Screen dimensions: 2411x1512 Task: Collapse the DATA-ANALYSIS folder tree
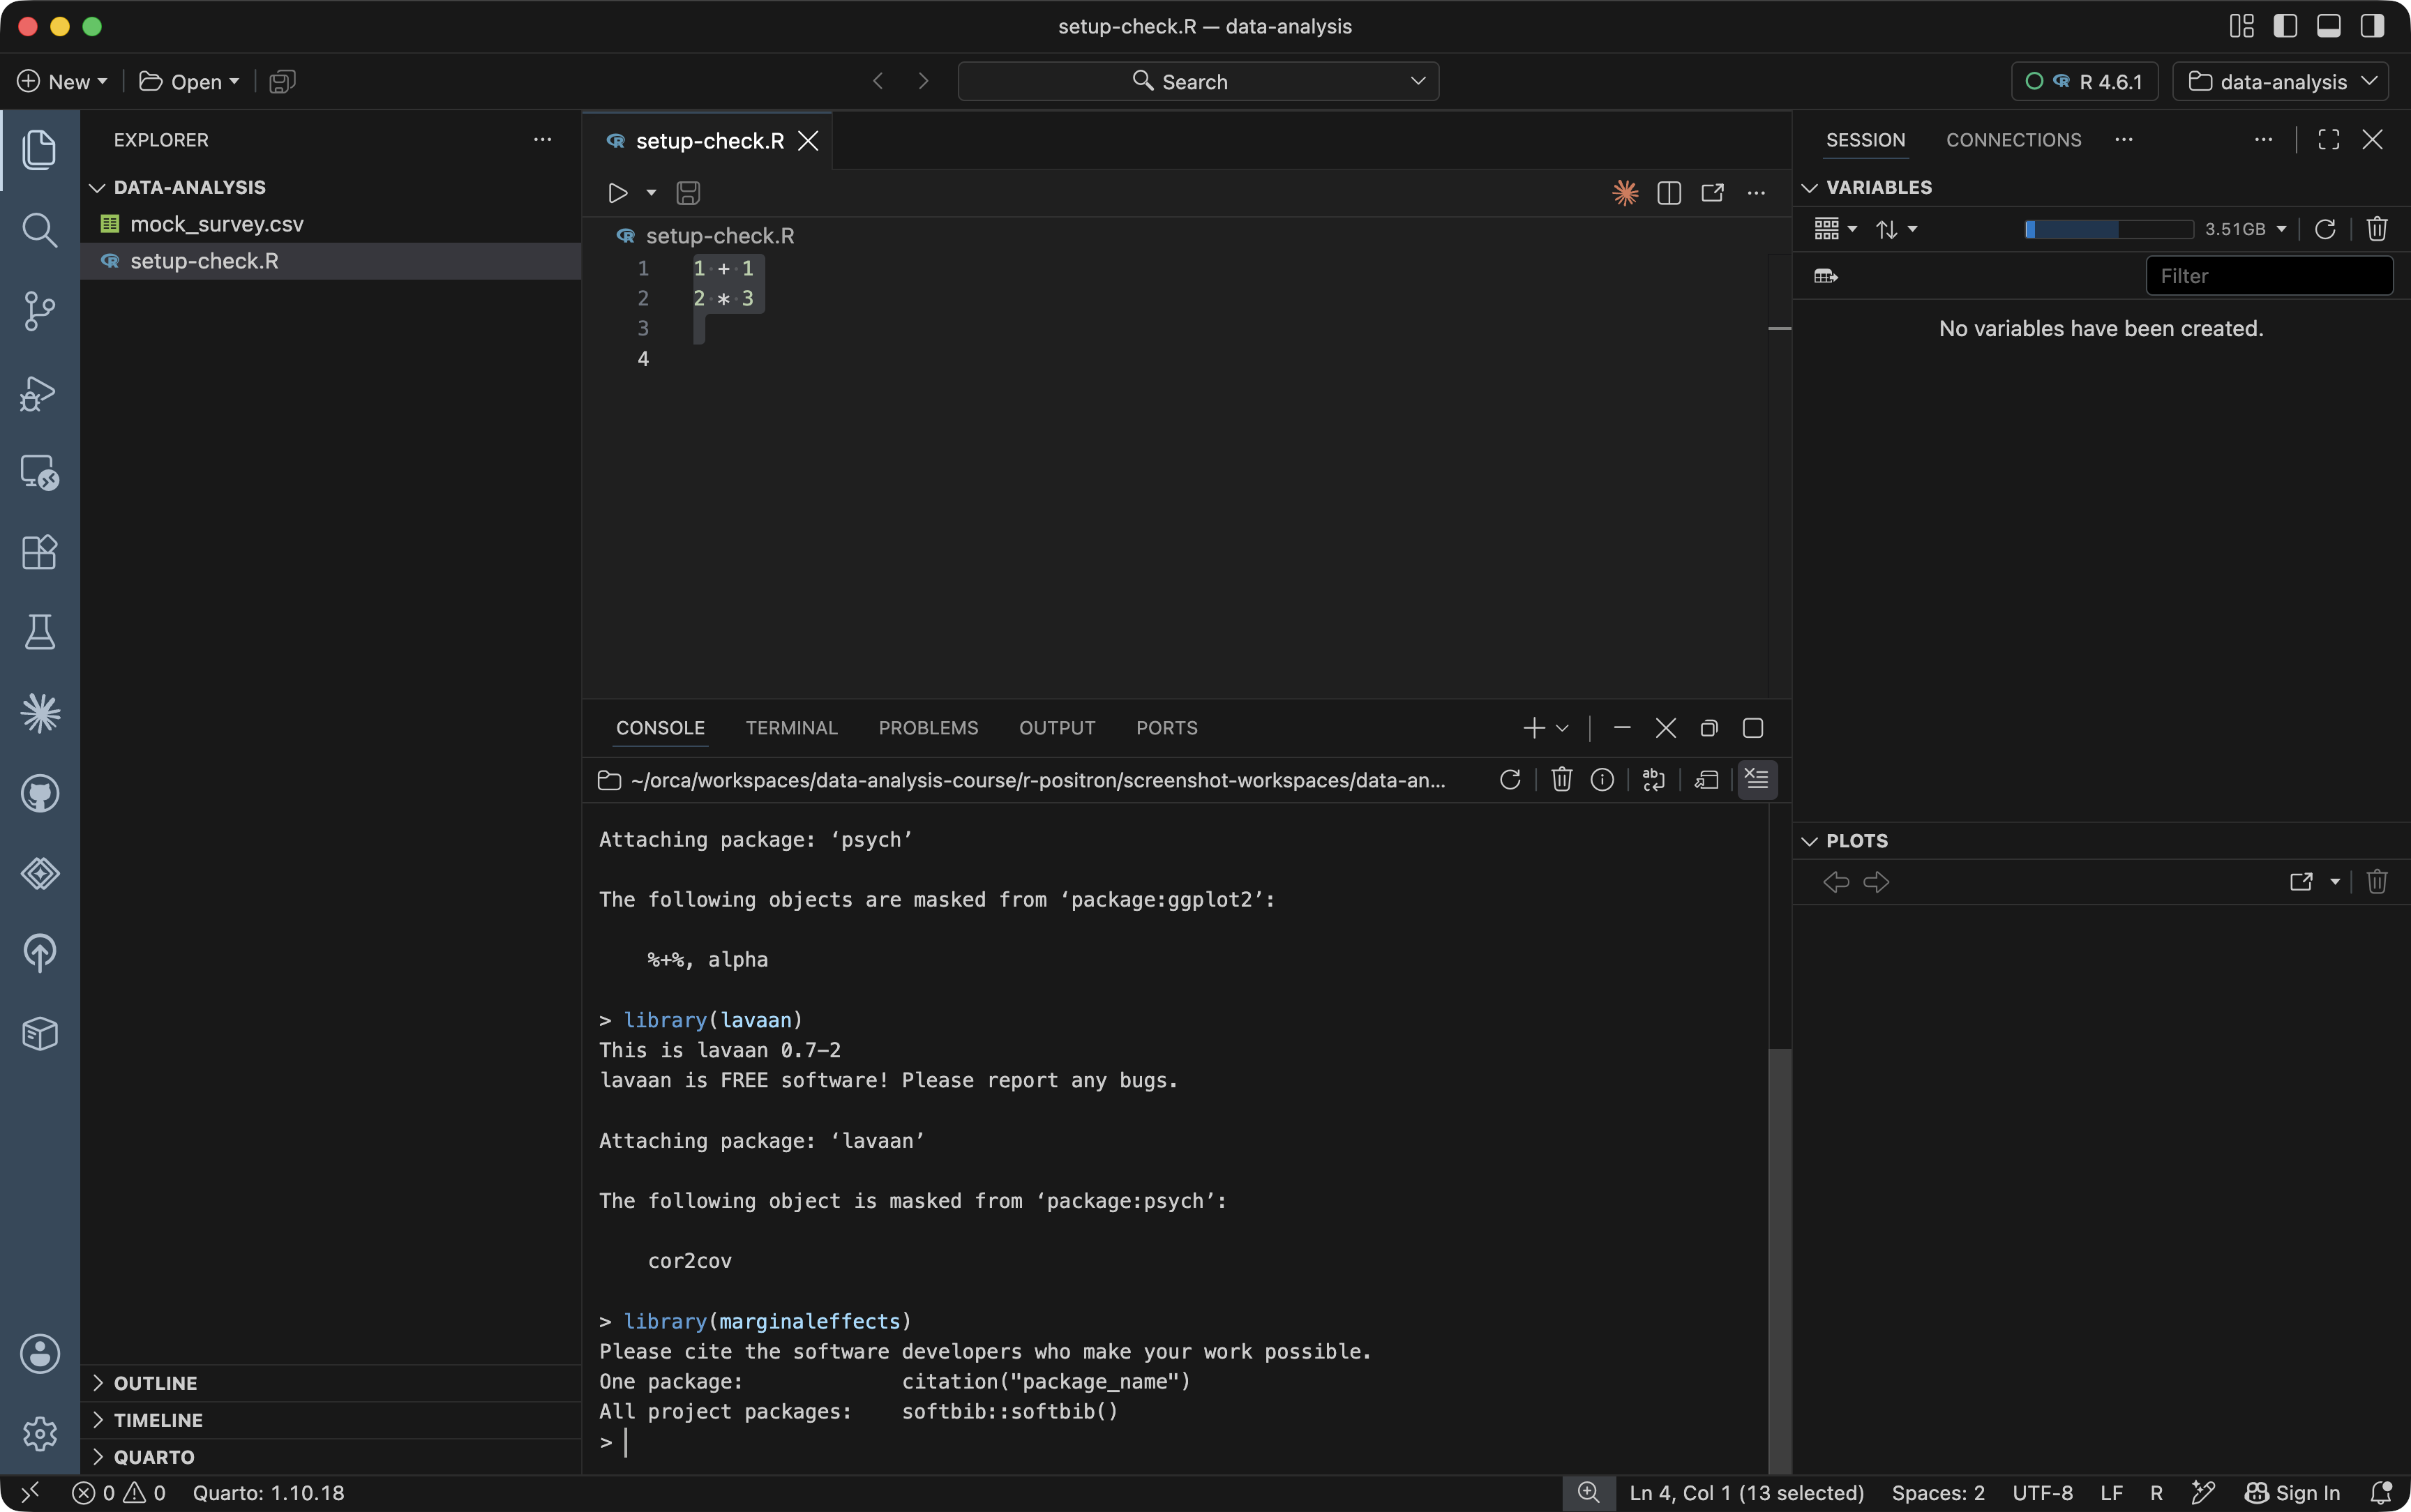pos(98,187)
